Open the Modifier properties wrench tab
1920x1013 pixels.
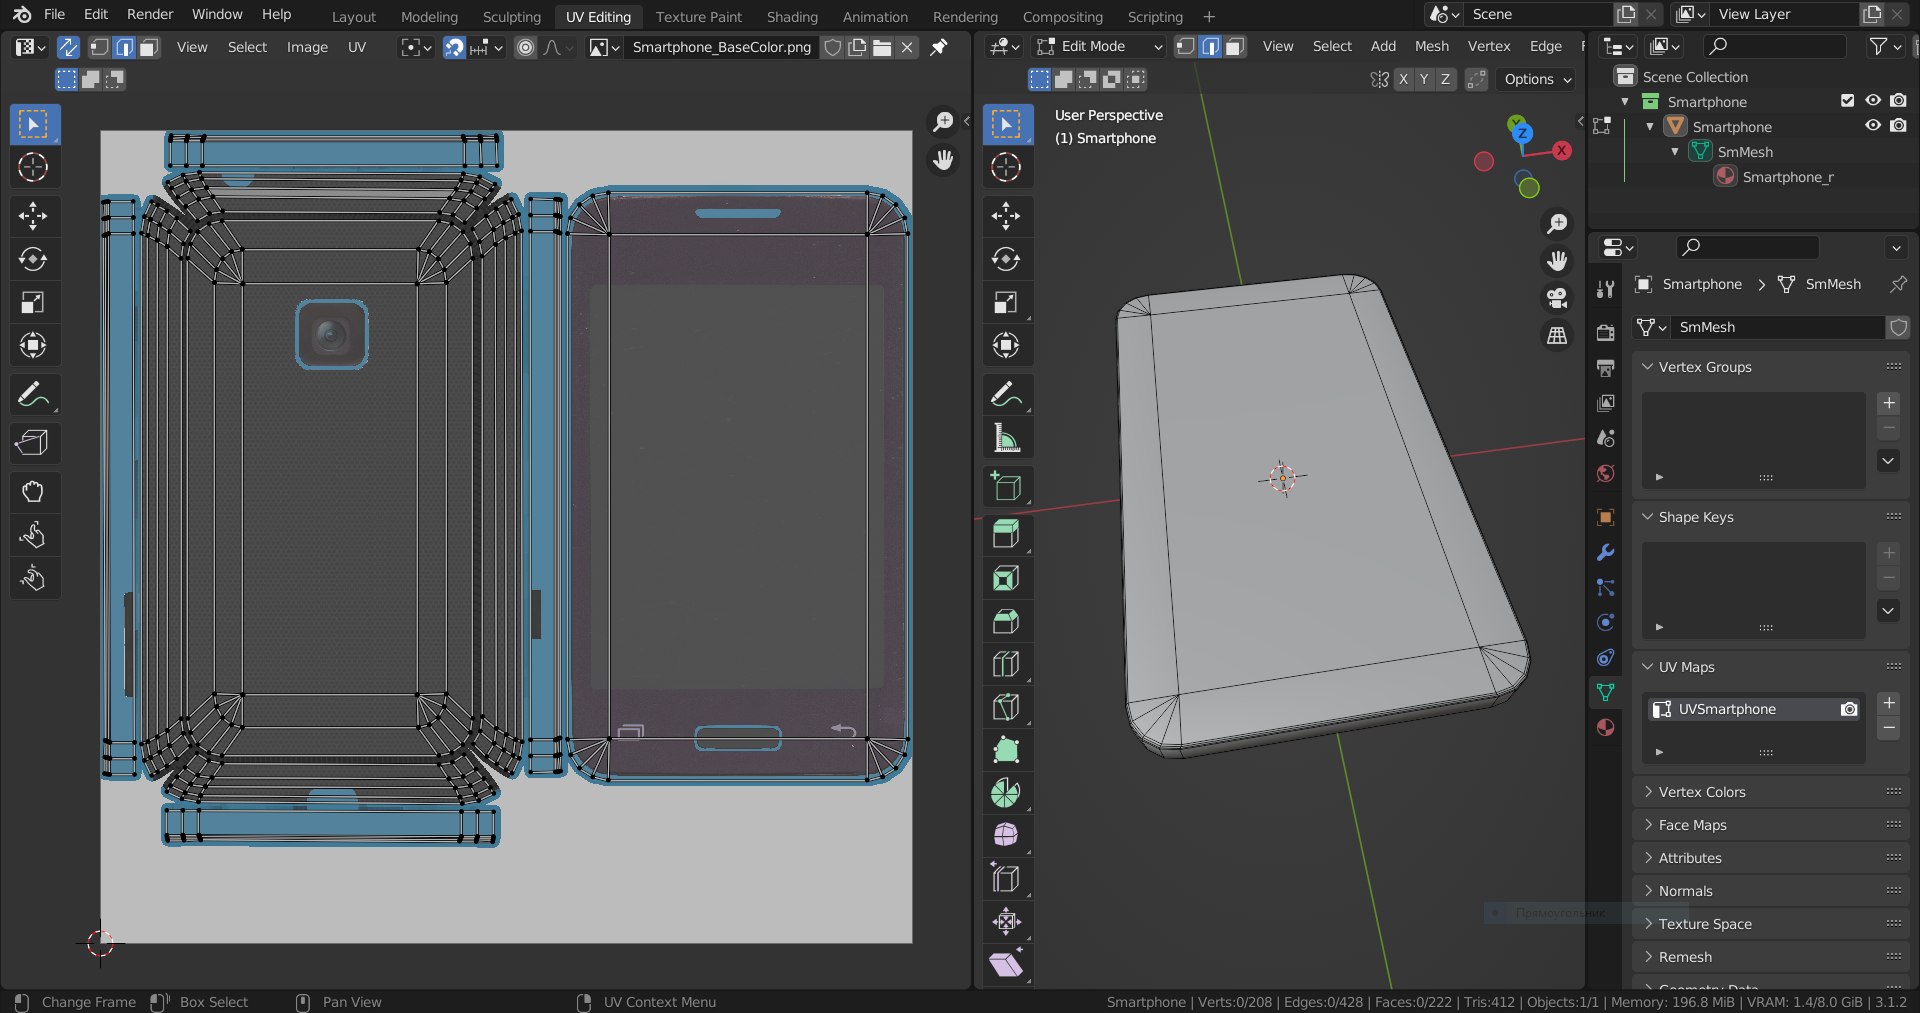pos(1605,552)
